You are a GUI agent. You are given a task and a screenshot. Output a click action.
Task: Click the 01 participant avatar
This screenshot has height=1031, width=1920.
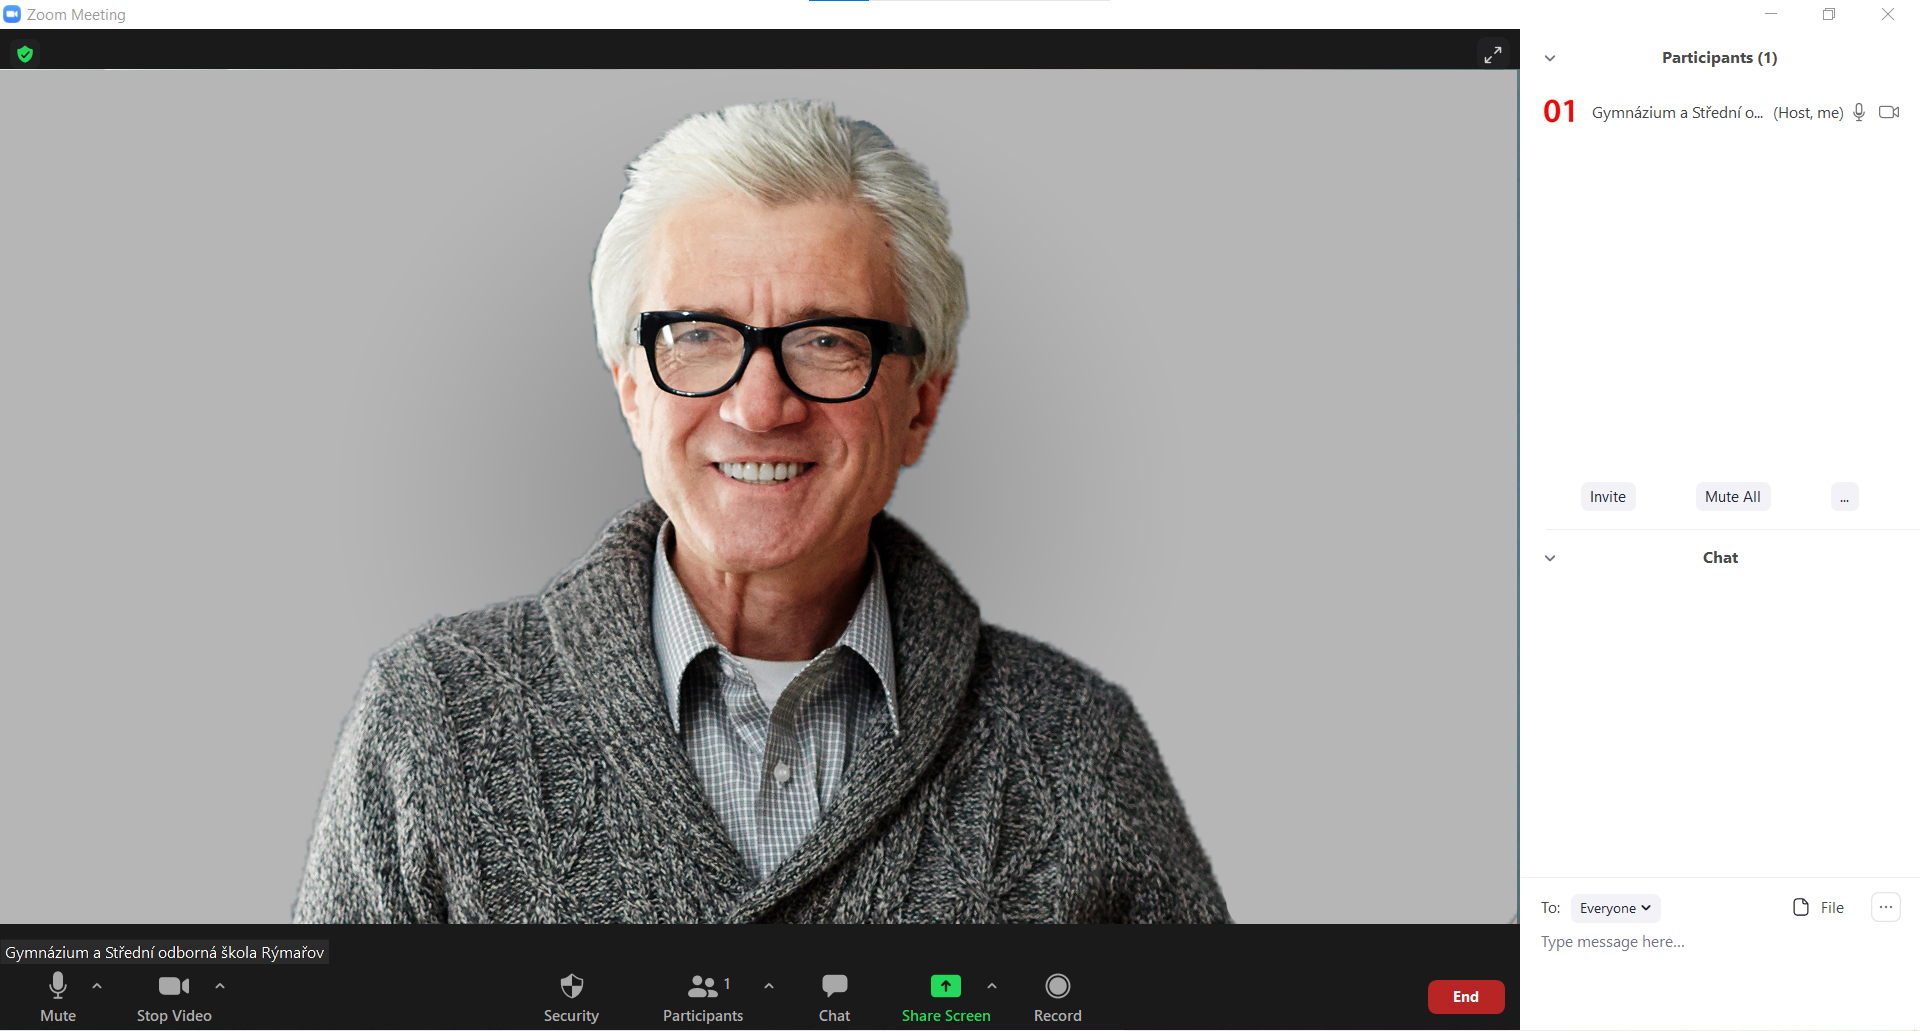tap(1560, 111)
